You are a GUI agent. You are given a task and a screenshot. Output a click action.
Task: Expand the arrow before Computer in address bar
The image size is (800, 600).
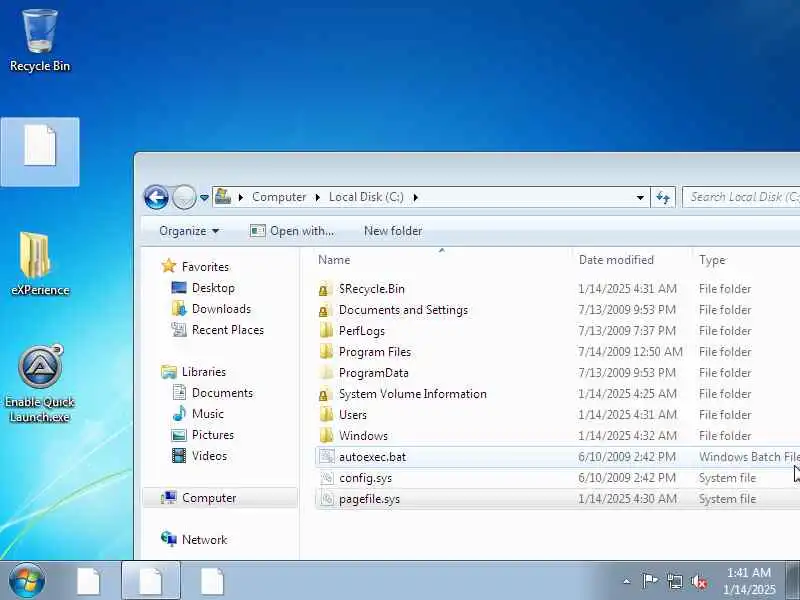coord(241,197)
